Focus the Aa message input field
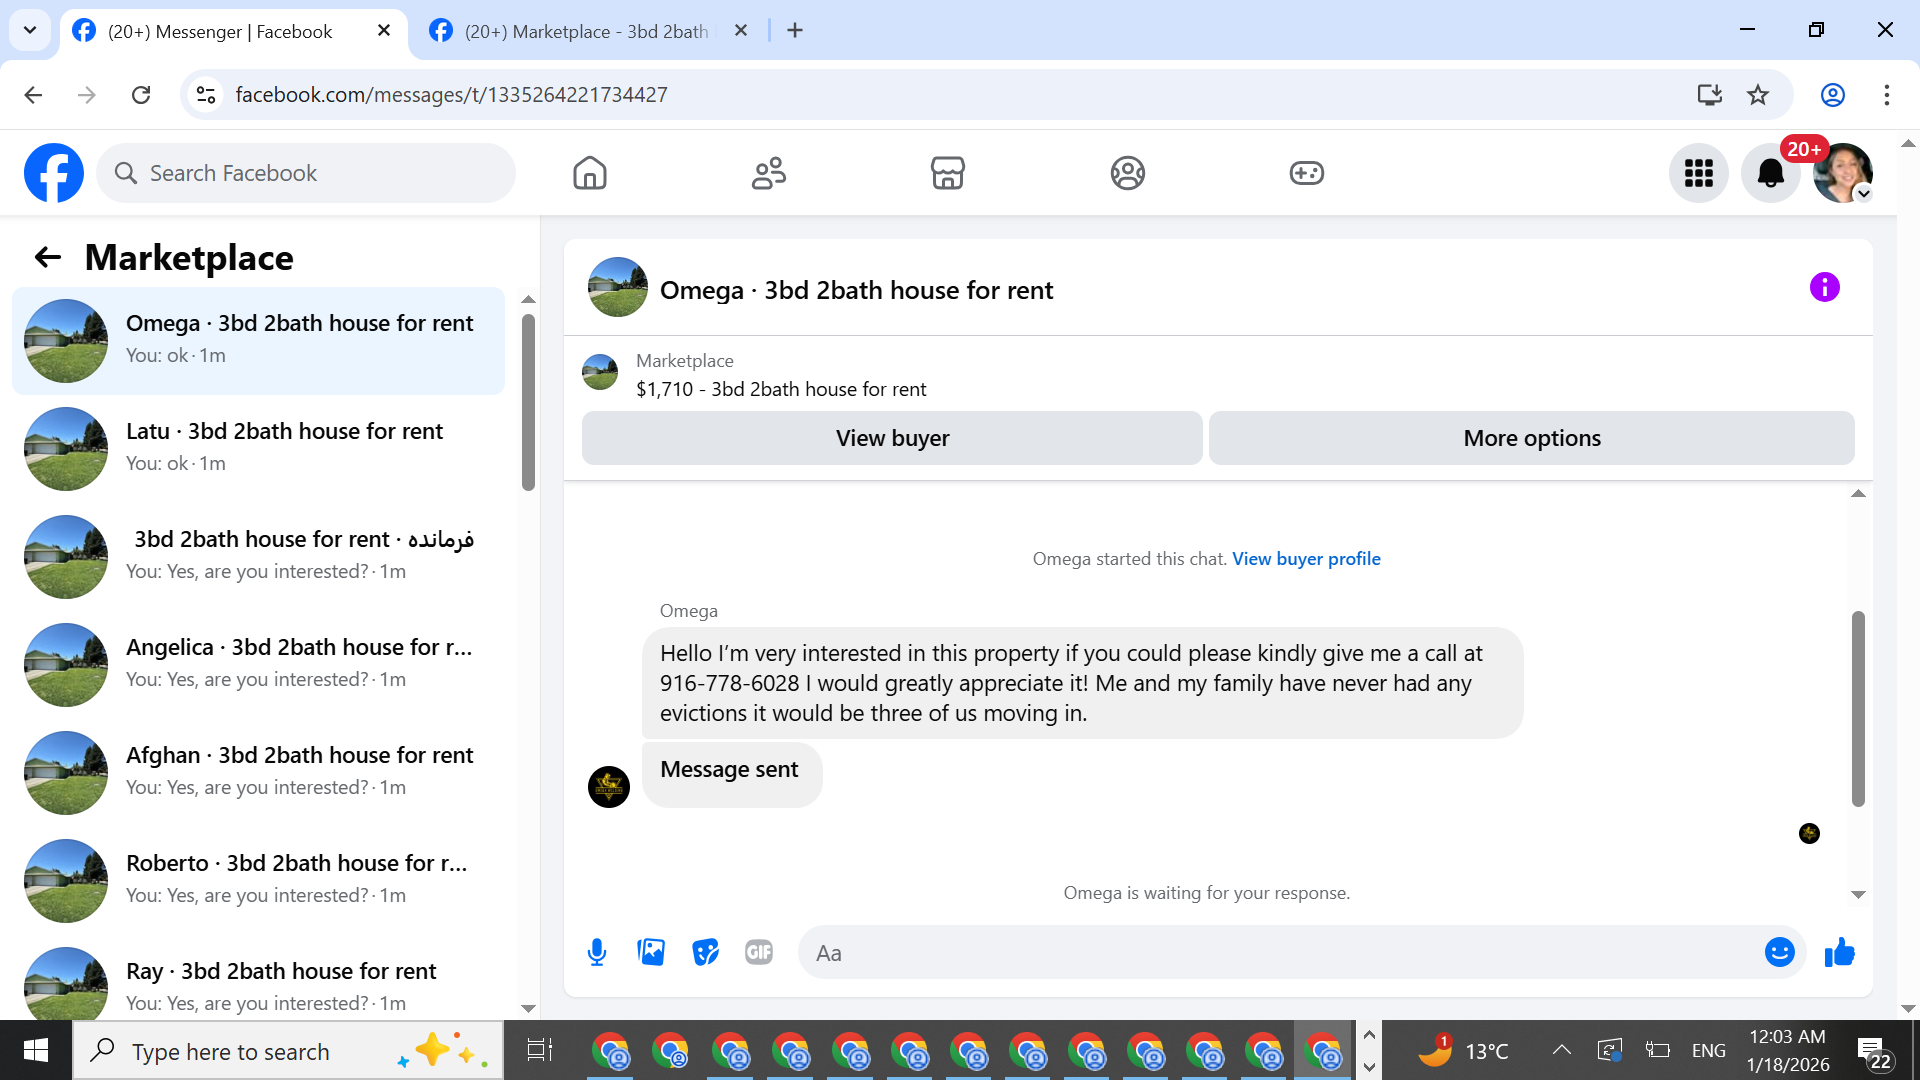The height and width of the screenshot is (1080, 1920). click(1280, 953)
